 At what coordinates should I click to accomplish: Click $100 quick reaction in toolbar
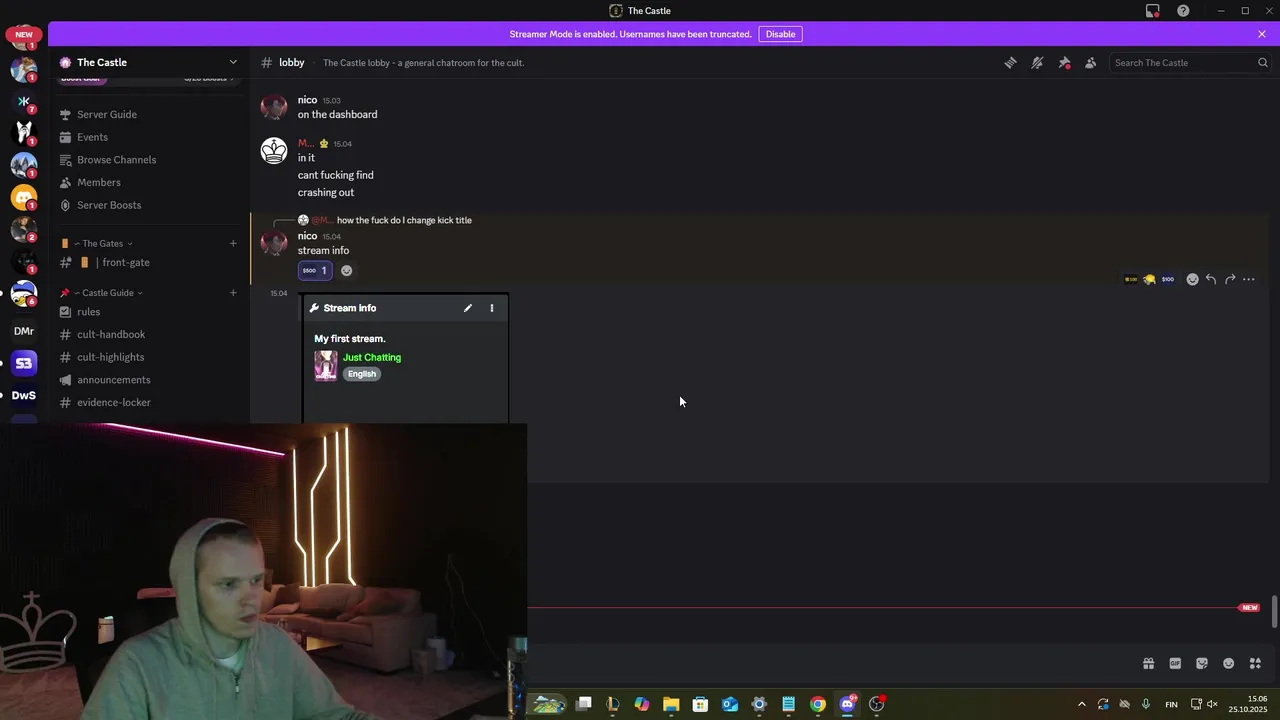coord(1167,279)
